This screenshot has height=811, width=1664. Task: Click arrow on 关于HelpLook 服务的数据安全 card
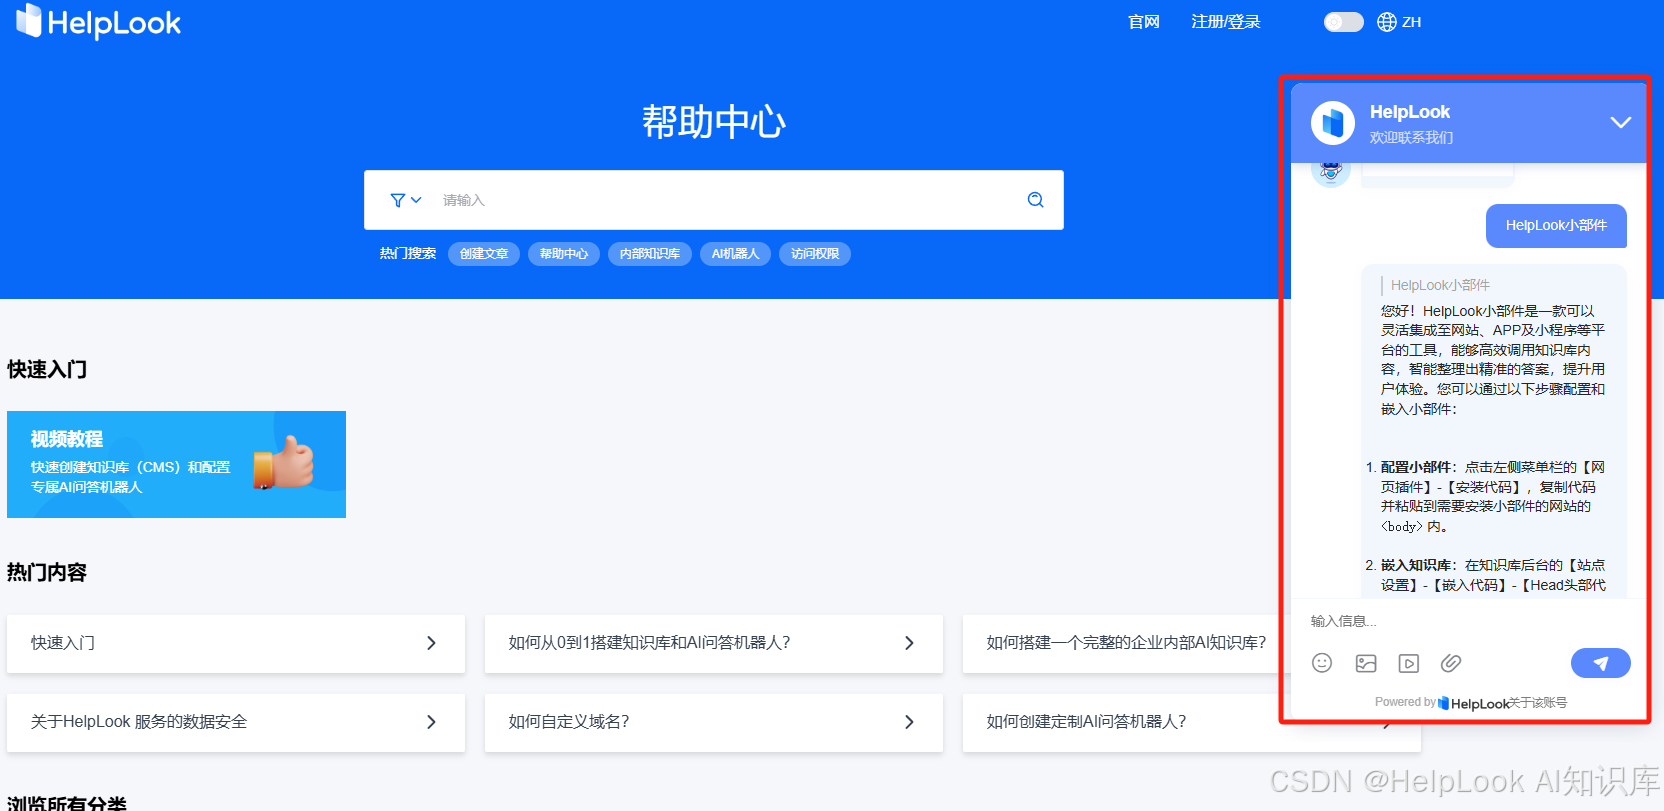point(431,722)
